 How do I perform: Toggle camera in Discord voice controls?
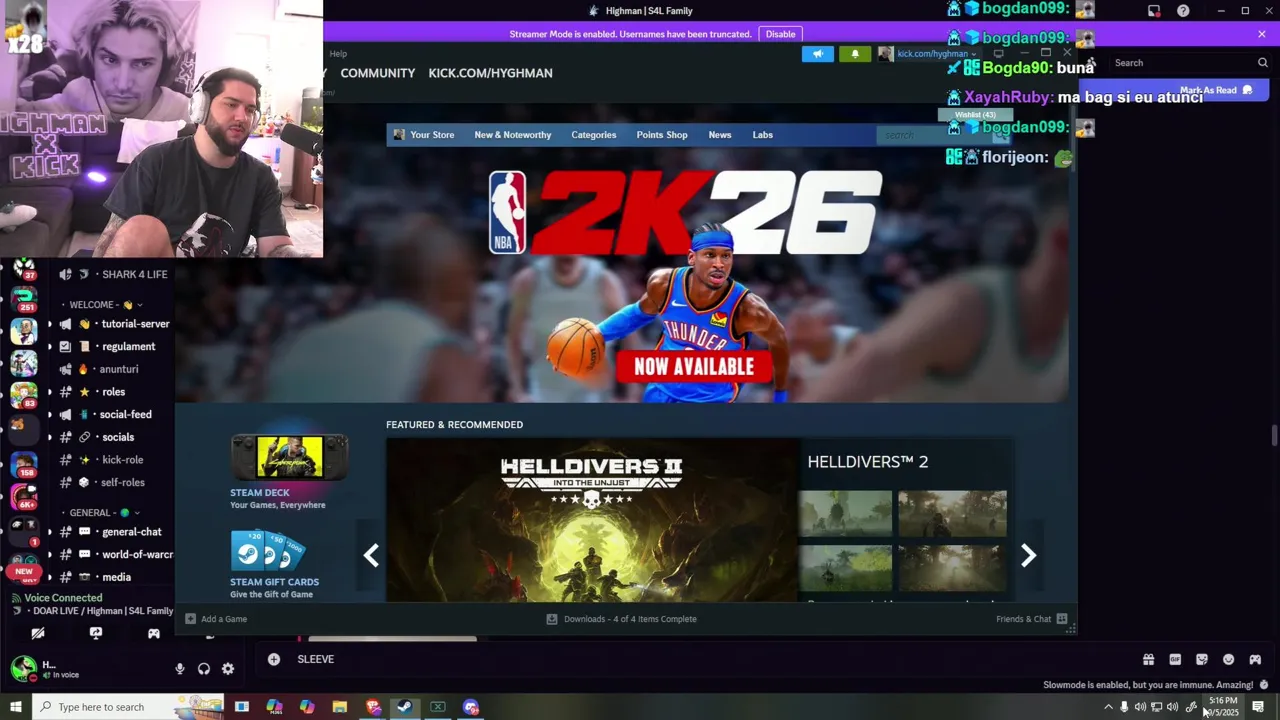[38, 633]
